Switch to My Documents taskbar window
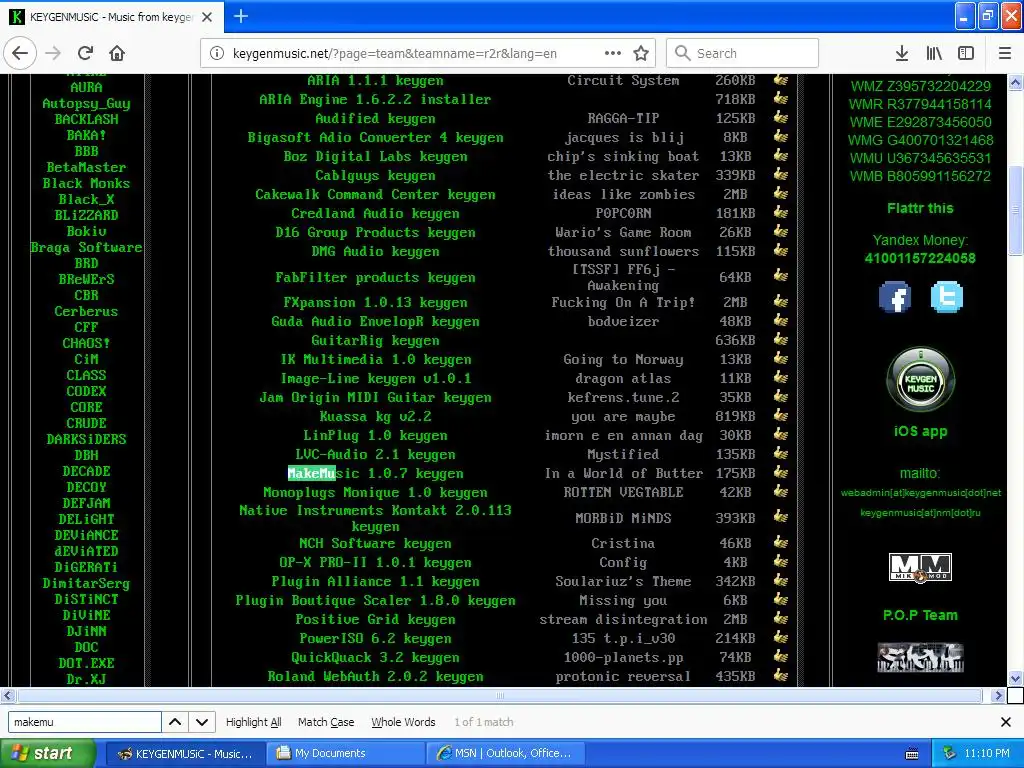 click(345, 753)
